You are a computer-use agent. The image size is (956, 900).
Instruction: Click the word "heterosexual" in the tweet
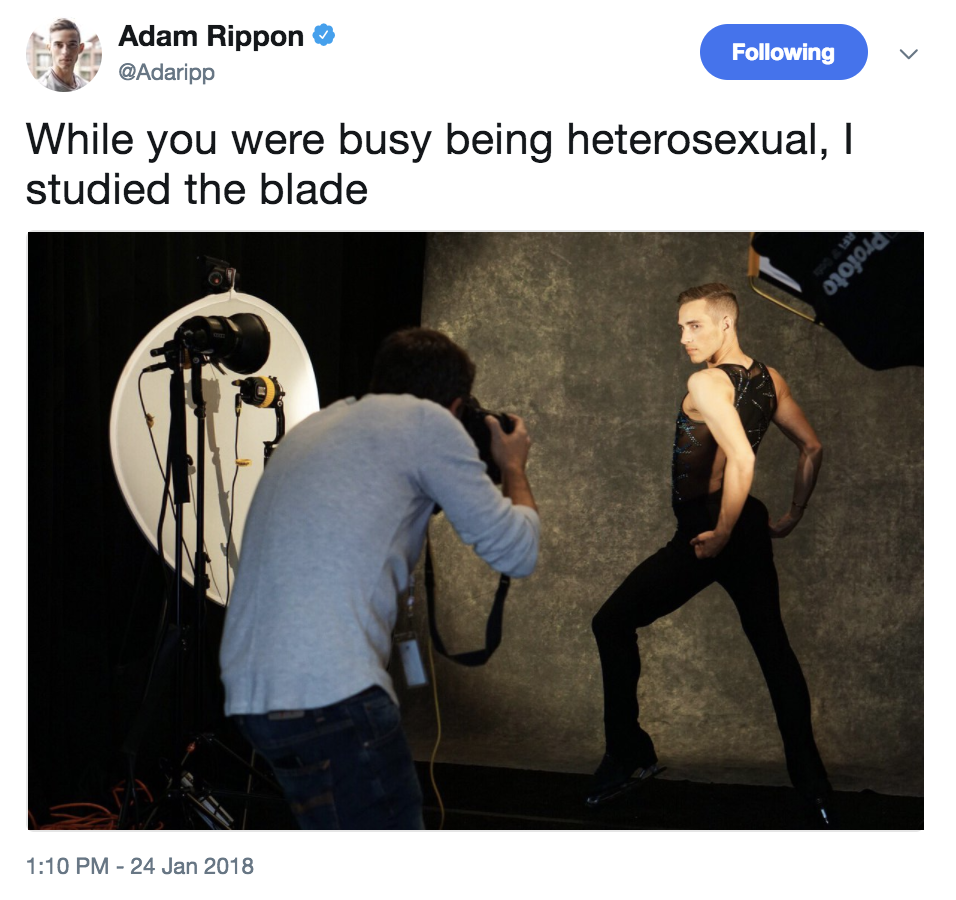[x=692, y=140]
